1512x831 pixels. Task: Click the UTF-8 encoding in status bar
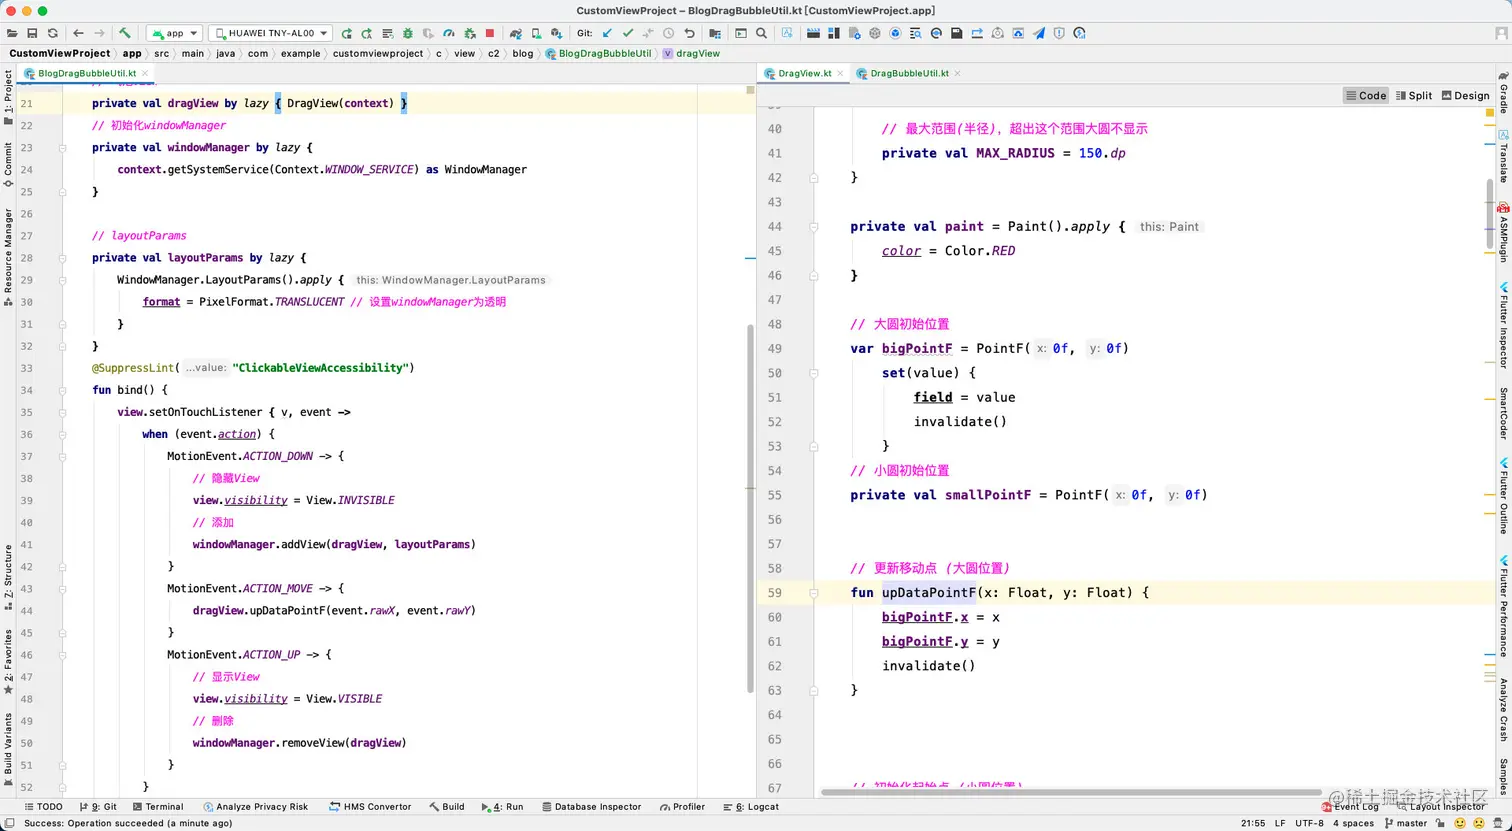(1309, 823)
